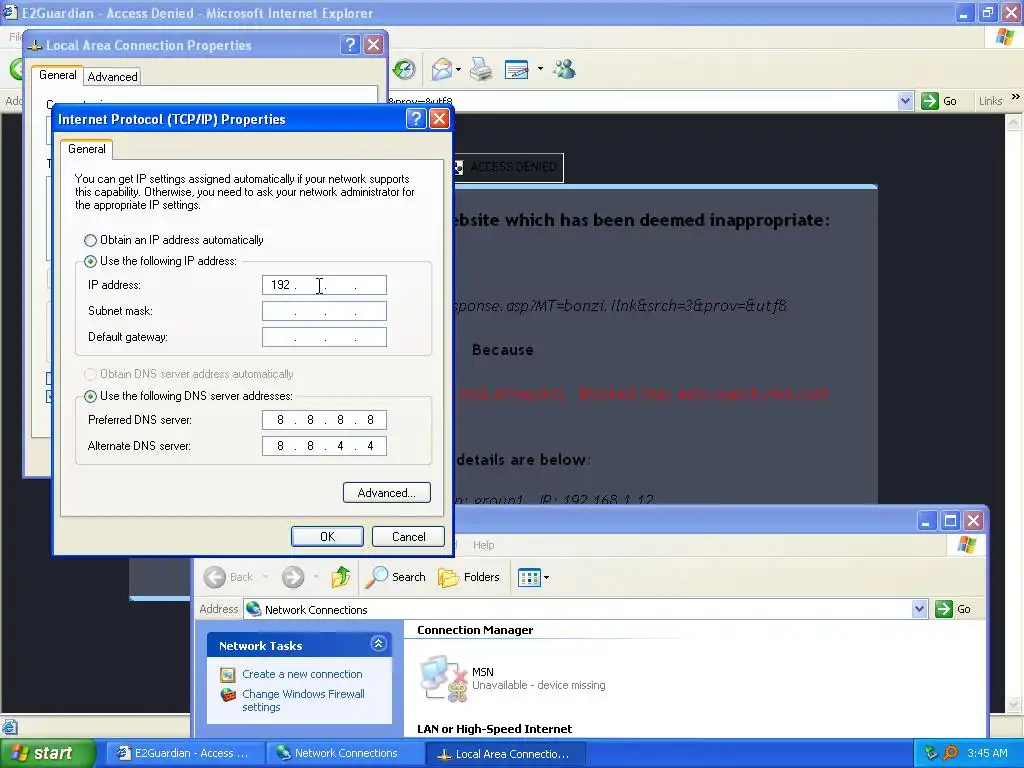Screen dimensions: 1024x768
Task: Click the system tray magnifier icon
Action: [950, 753]
